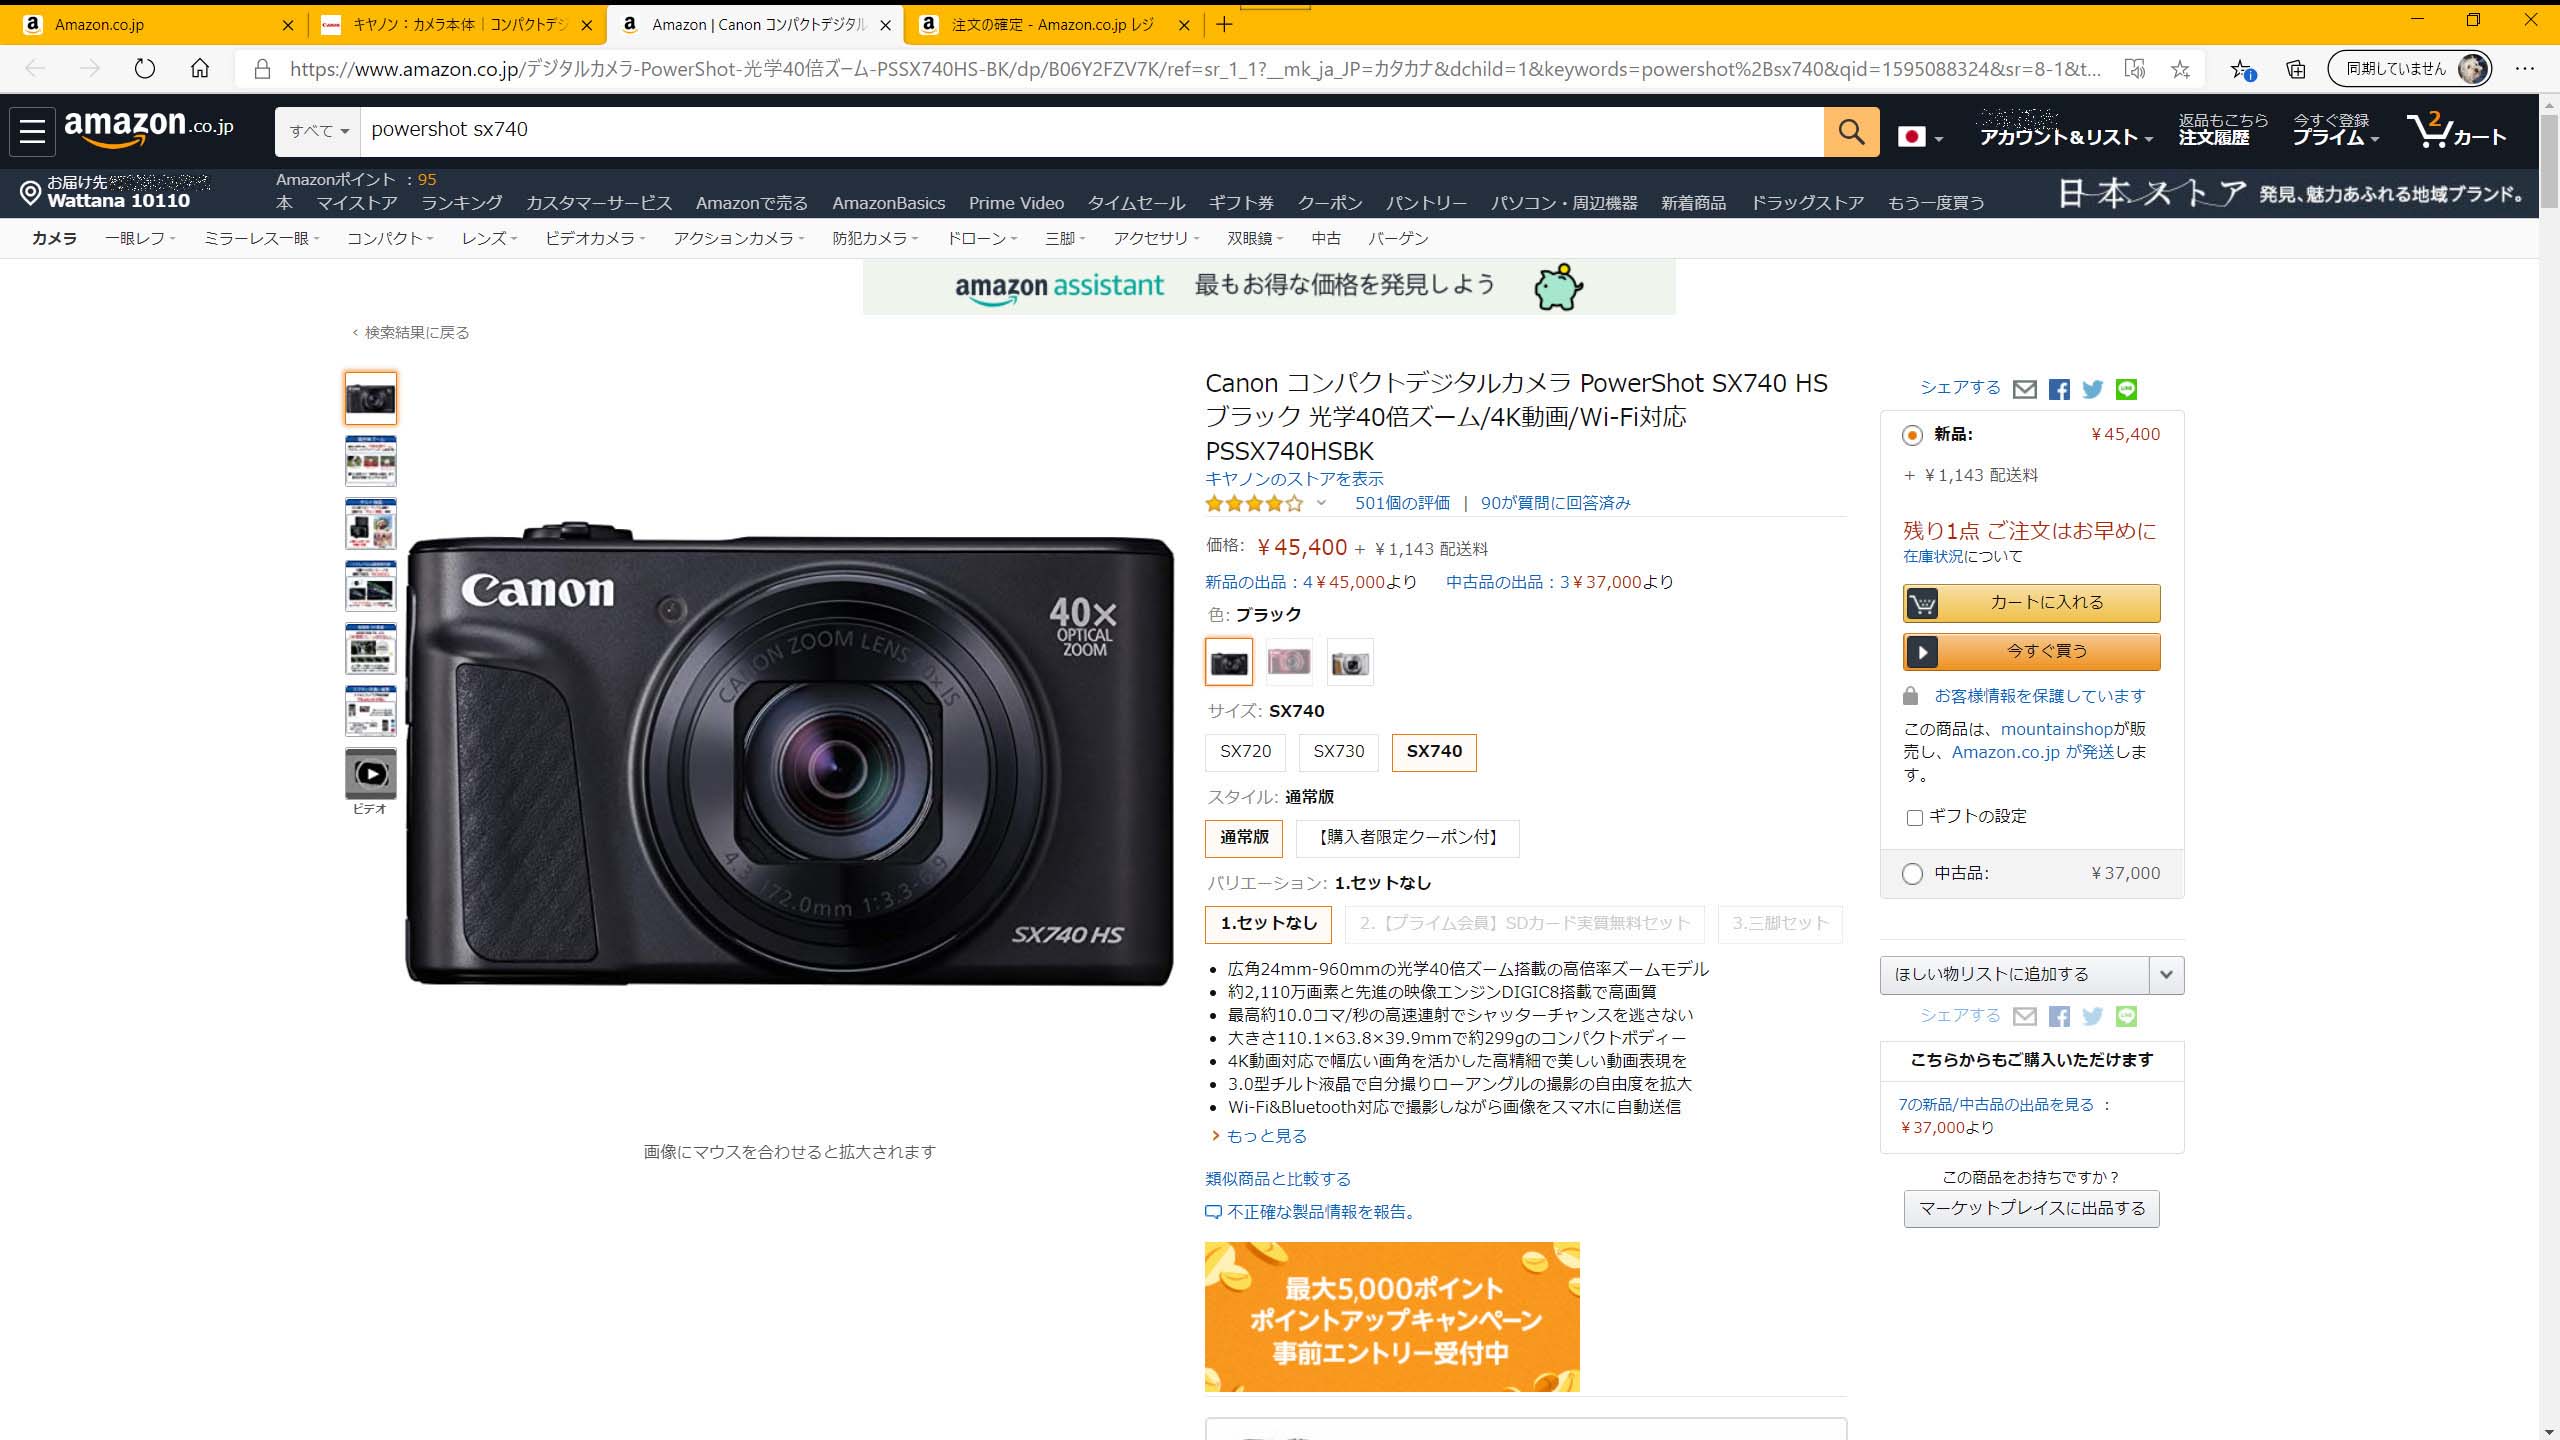Select size SX730
Viewport: 2560px width, 1440px height.
coord(1338,752)
